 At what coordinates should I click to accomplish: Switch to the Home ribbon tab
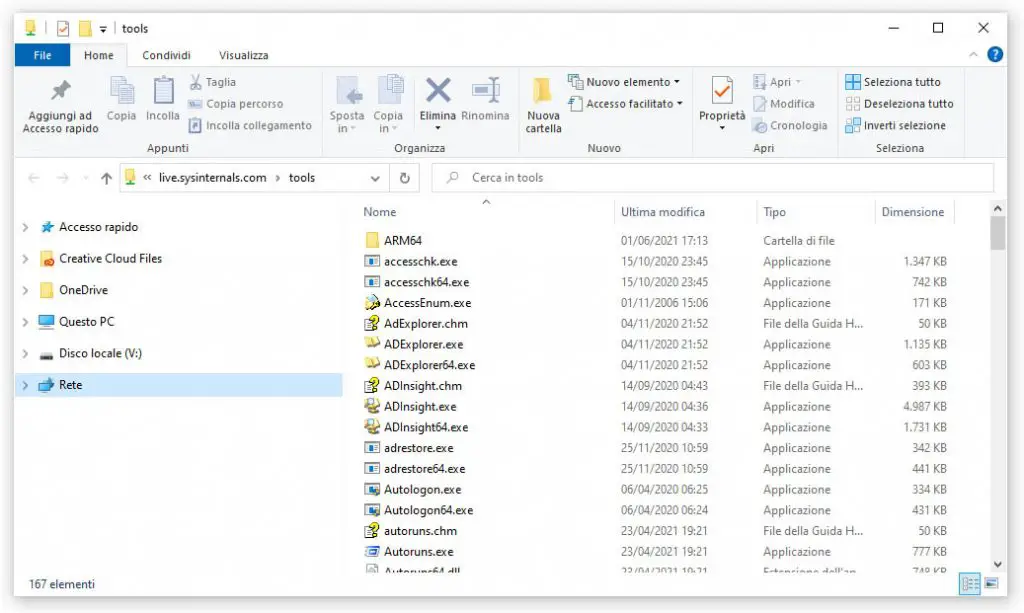(x=99, y=55)
